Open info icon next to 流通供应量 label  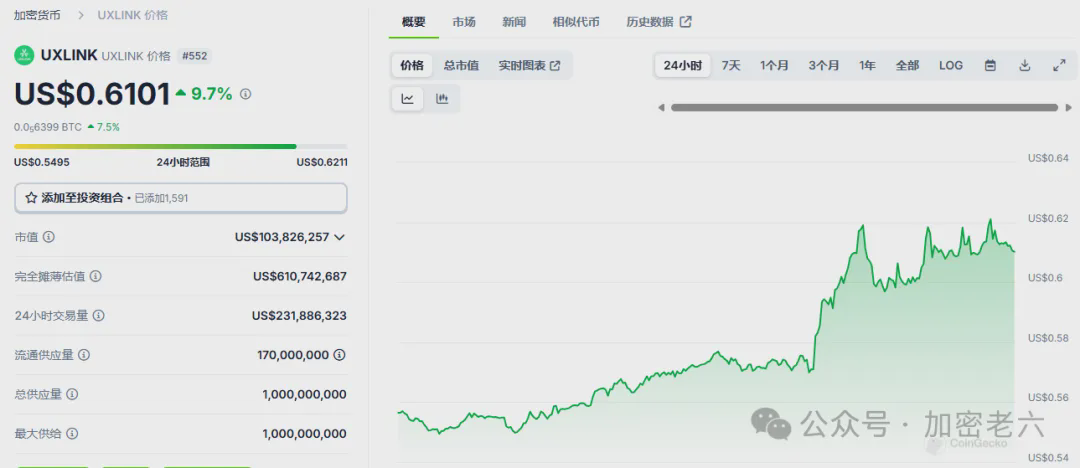(x=84, y=355)
